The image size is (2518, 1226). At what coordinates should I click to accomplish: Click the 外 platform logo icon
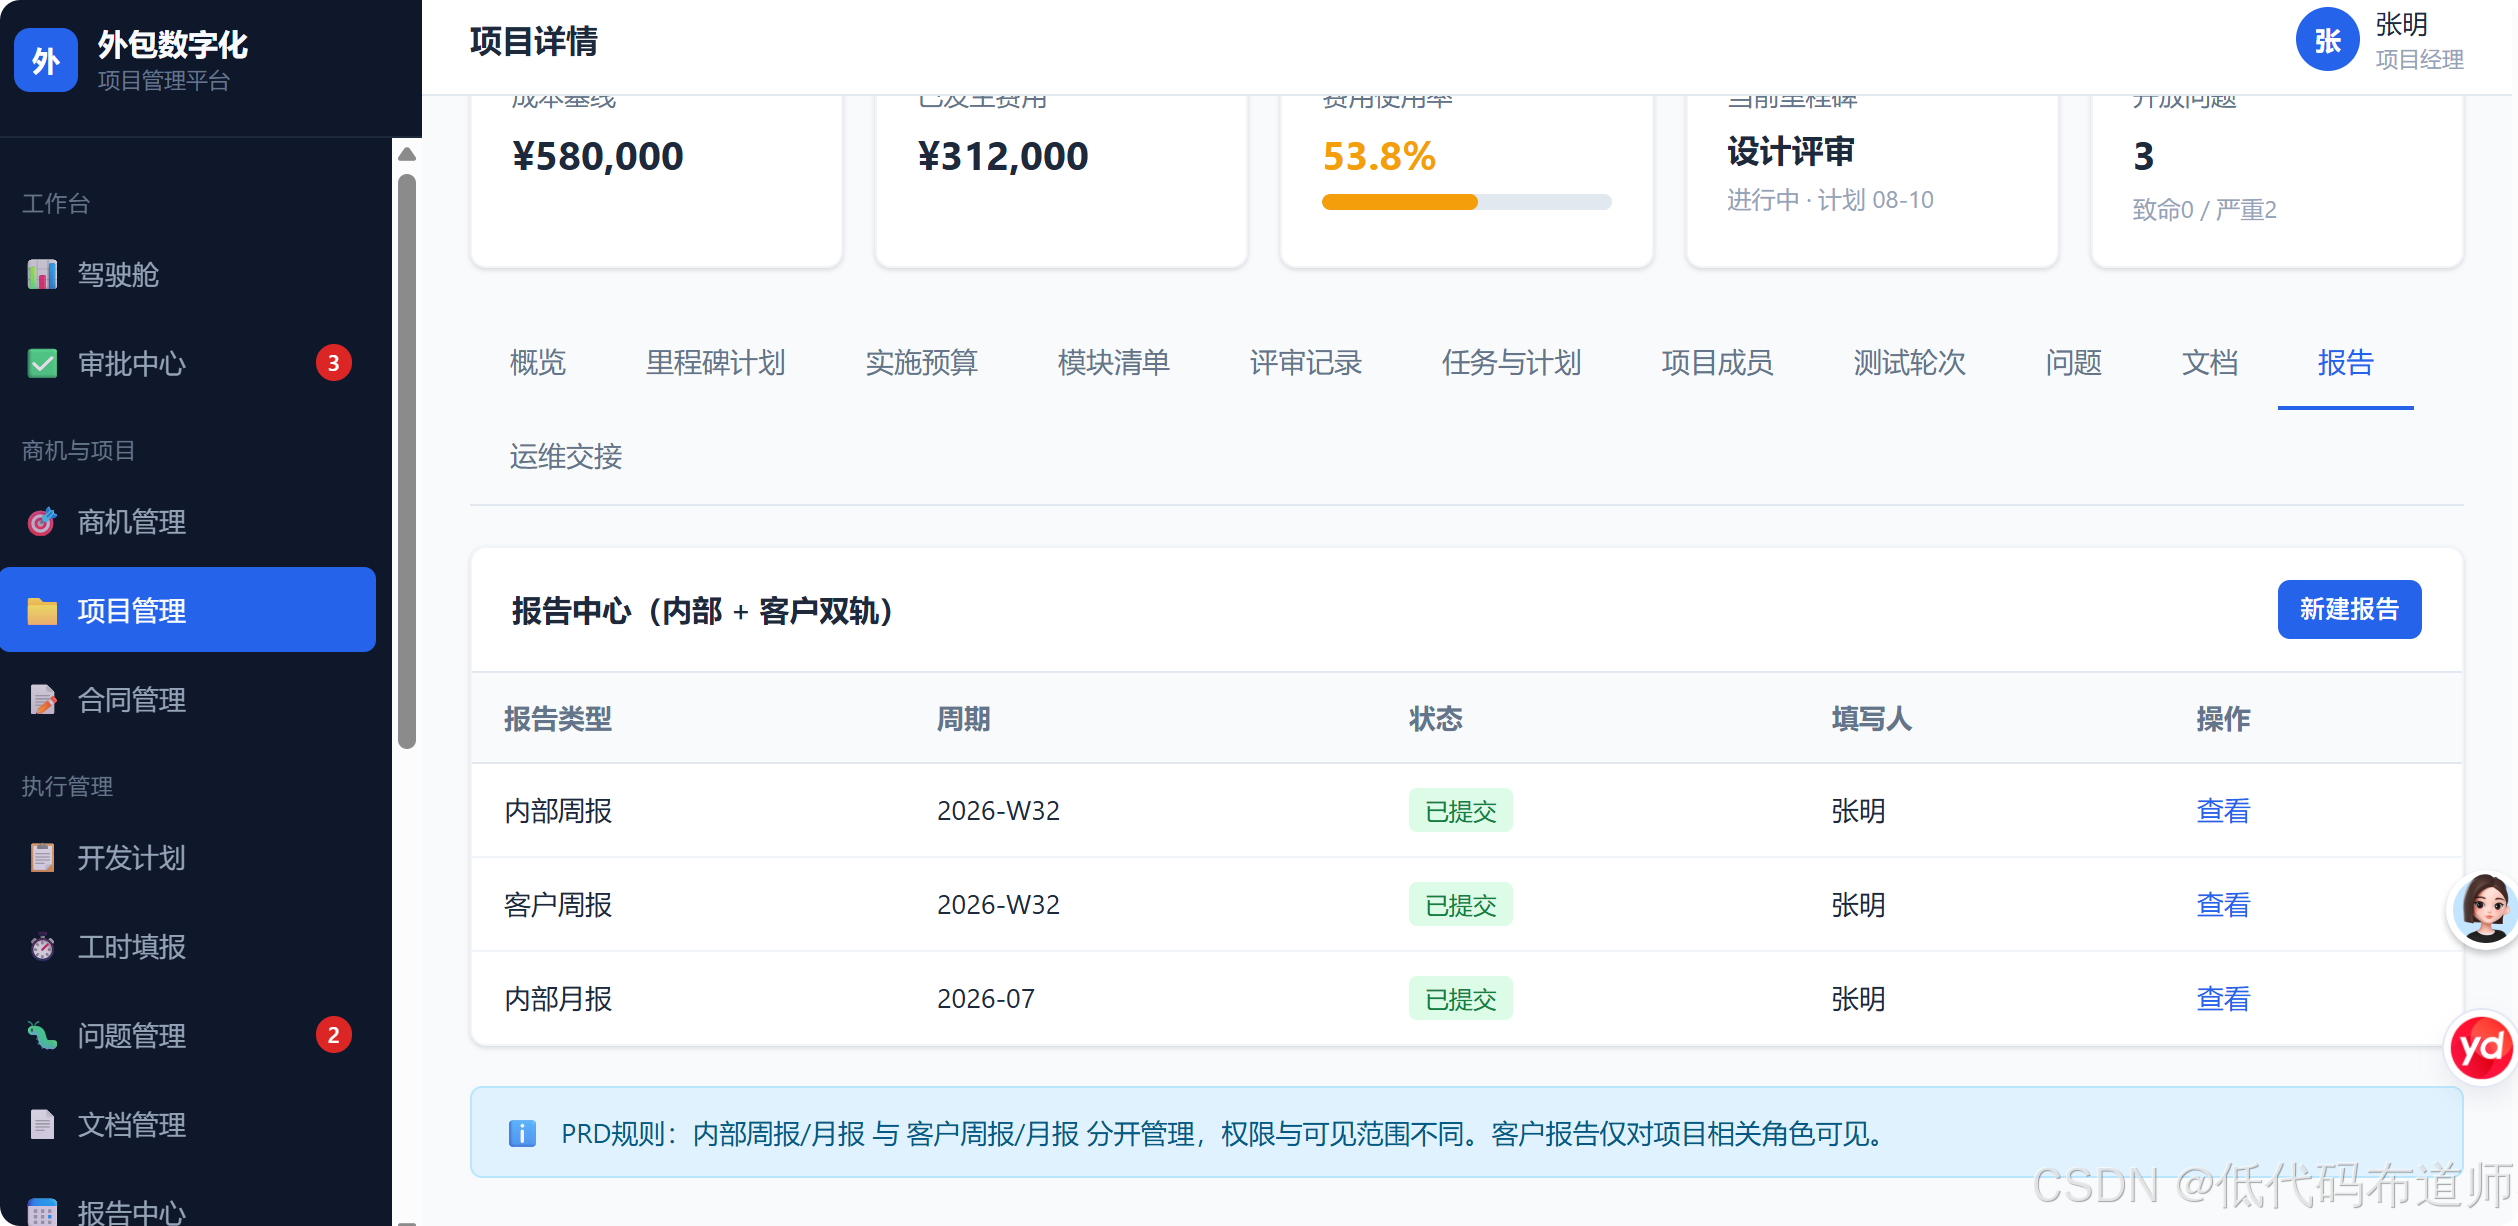click(46, 60)
